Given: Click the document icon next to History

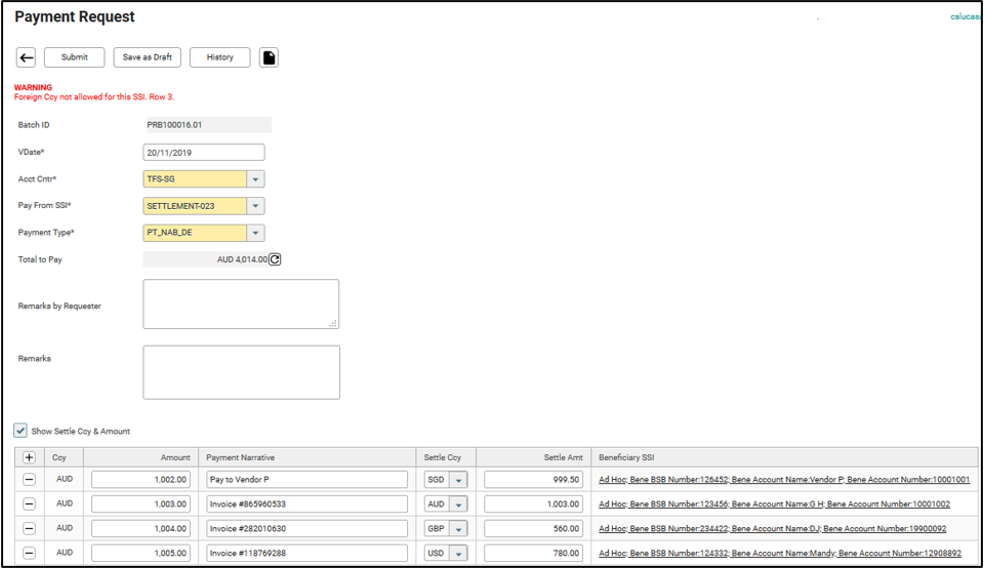Looking at the screenshot, I should [x=269, y=58].
